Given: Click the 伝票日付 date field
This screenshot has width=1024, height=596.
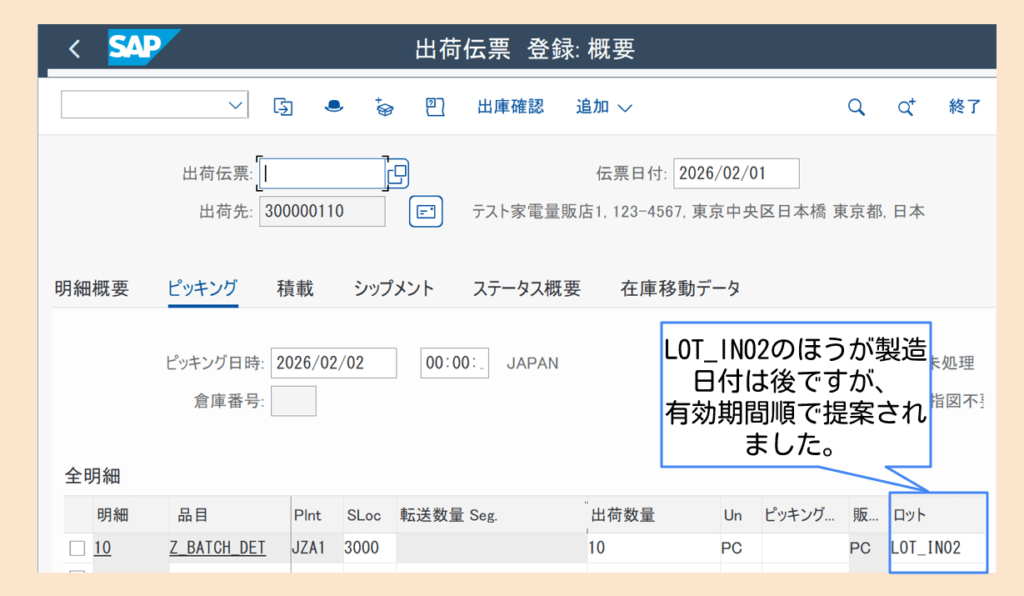Looking at the screenshot, I should point(735,173).
